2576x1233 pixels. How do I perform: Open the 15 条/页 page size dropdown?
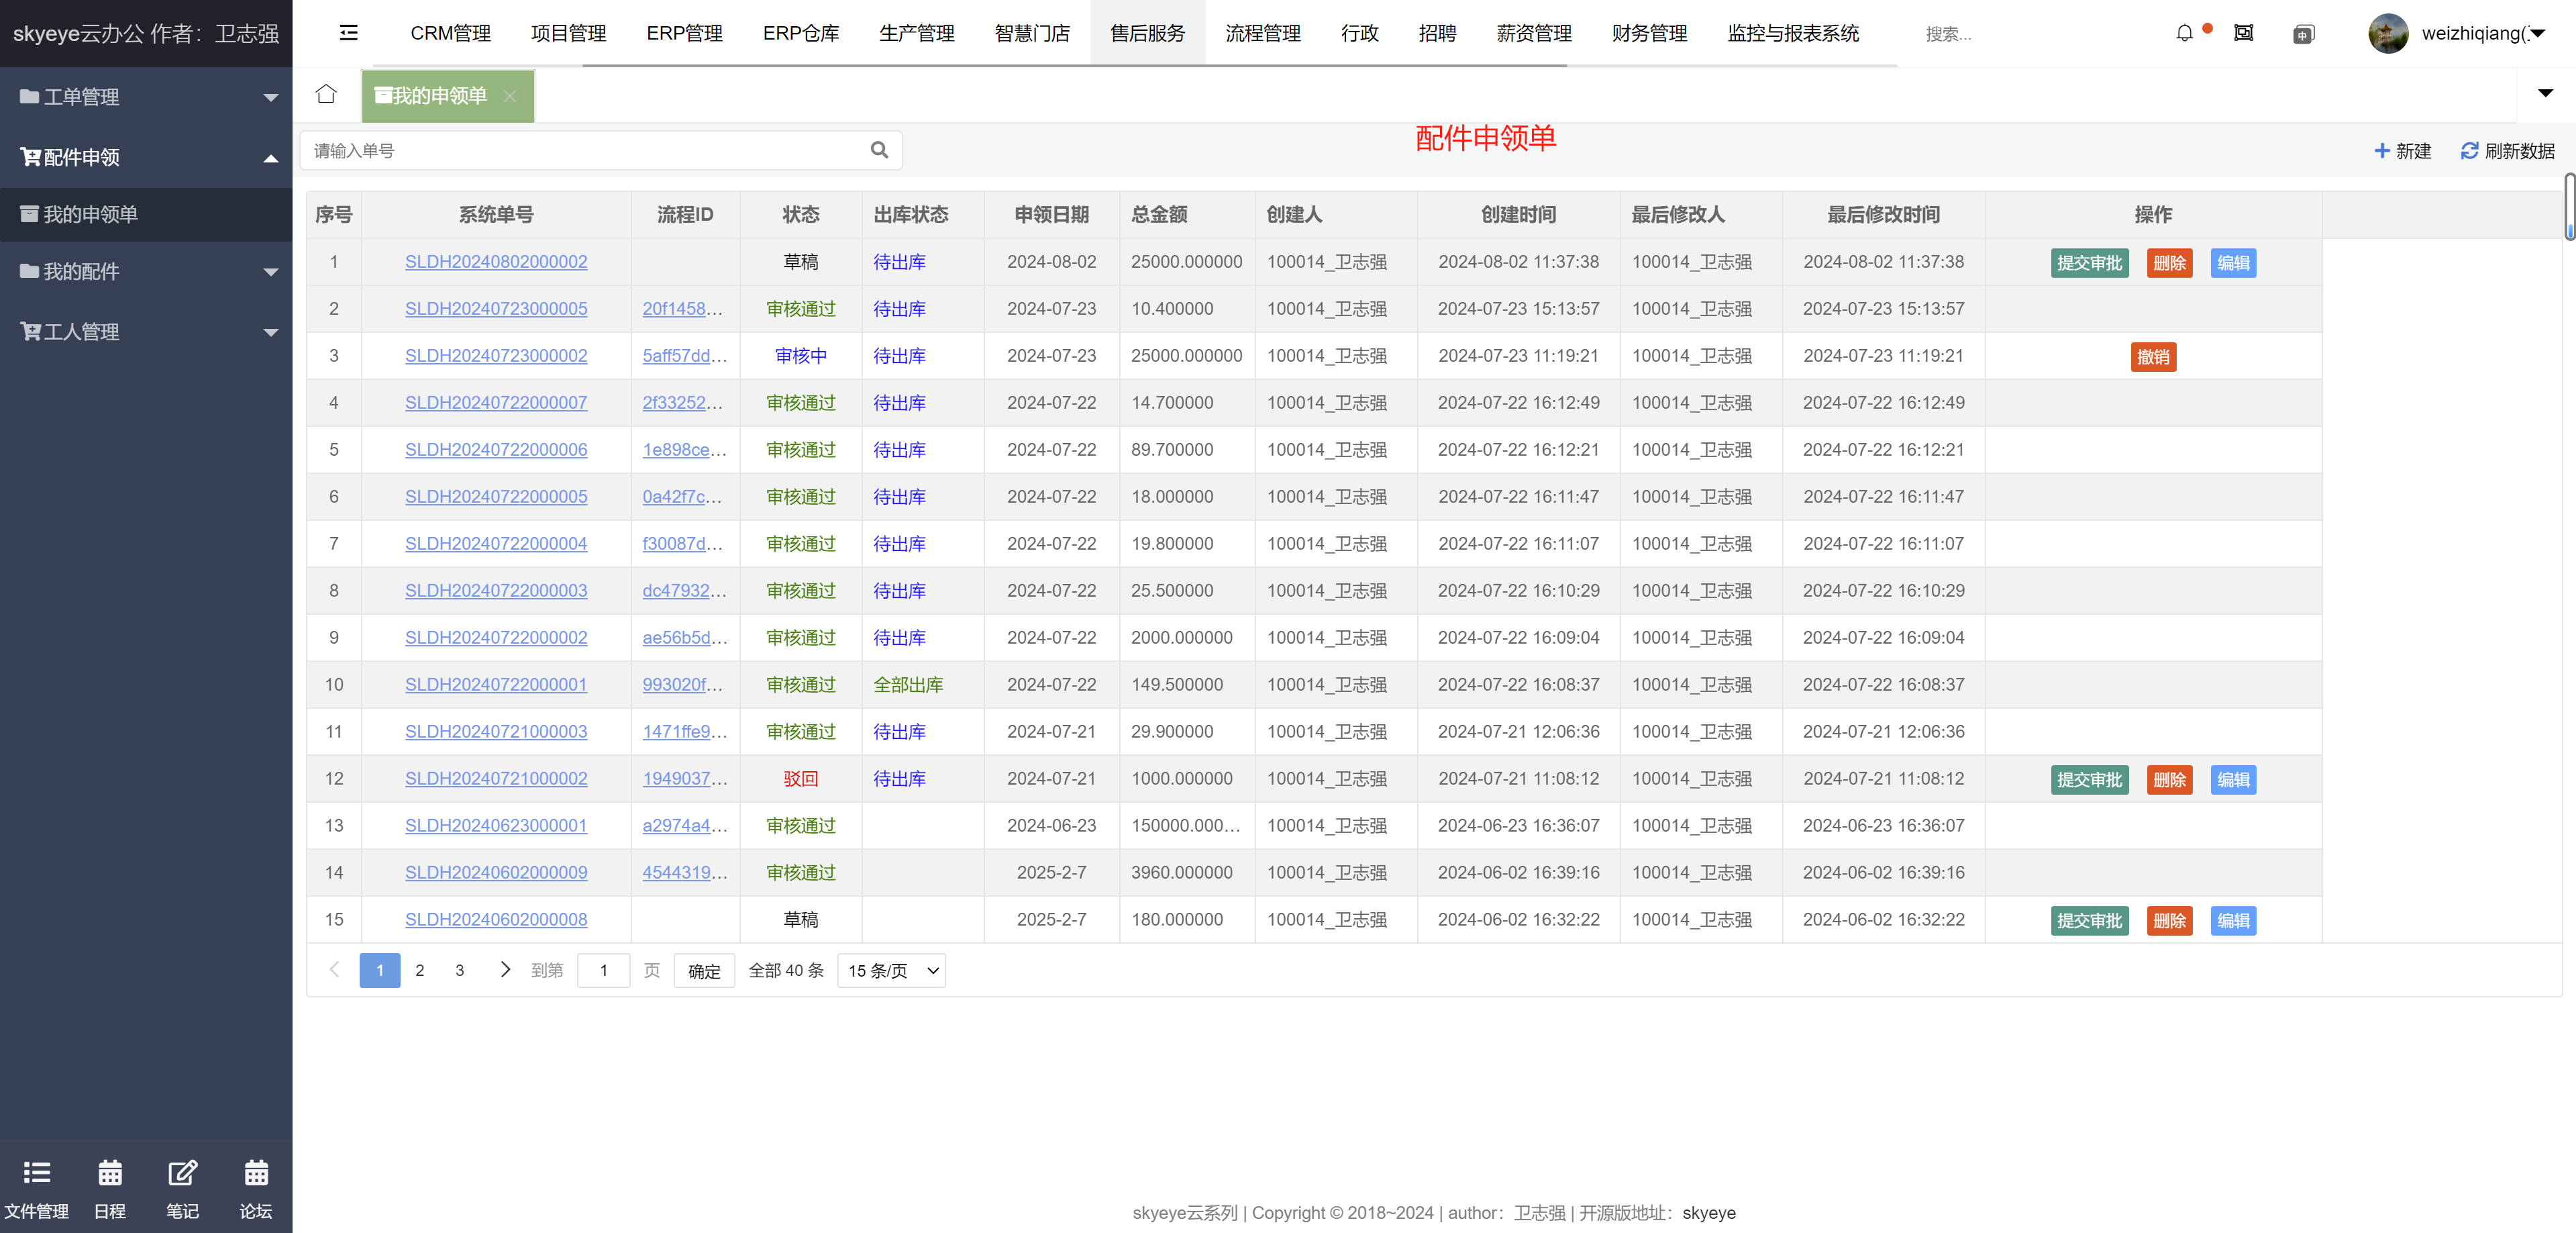[x=891, y=970]
